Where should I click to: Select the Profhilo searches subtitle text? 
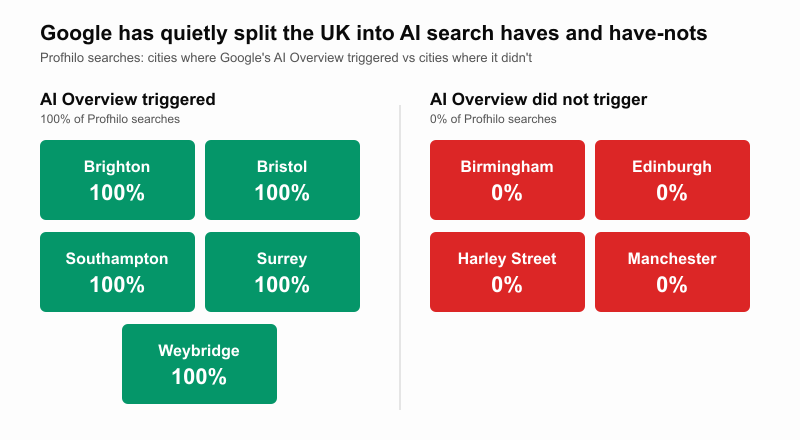tap(286, 58)
